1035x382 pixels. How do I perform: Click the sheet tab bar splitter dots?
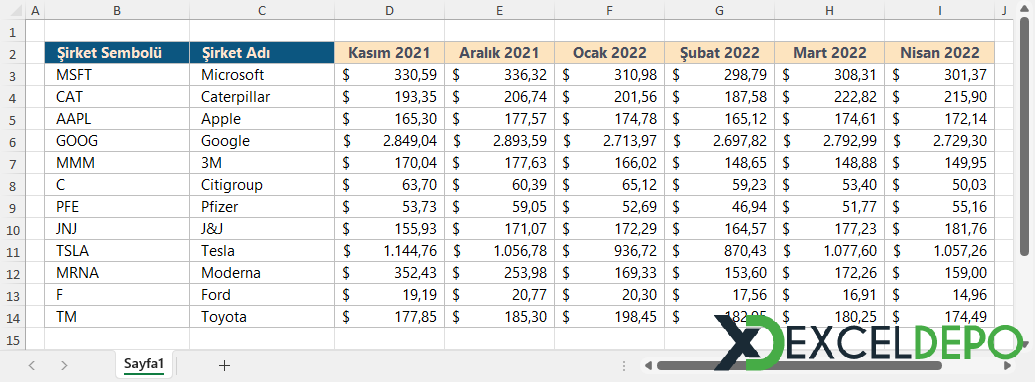[x=624, y=365]
